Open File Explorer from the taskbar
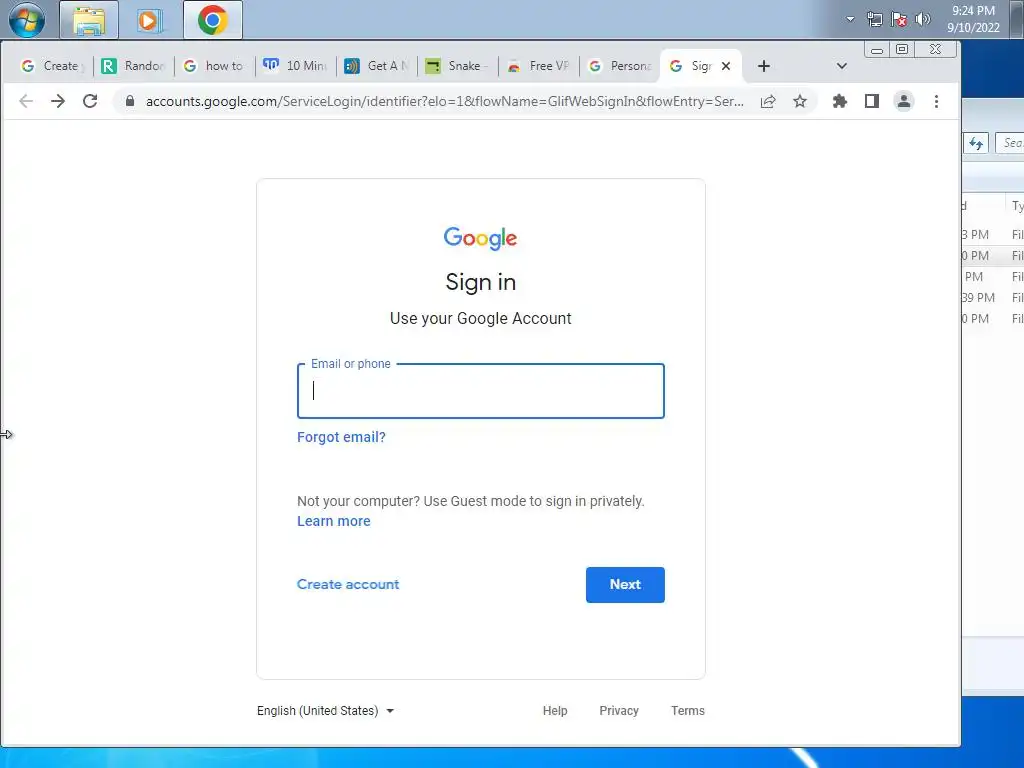 coord(89,20)
